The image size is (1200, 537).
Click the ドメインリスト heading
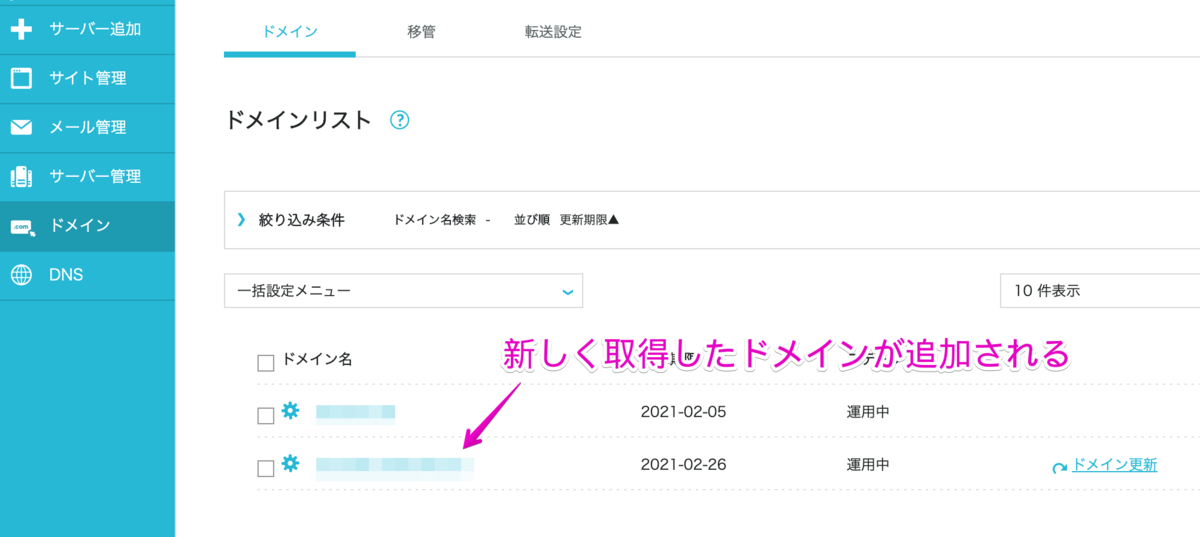point(298,120)
